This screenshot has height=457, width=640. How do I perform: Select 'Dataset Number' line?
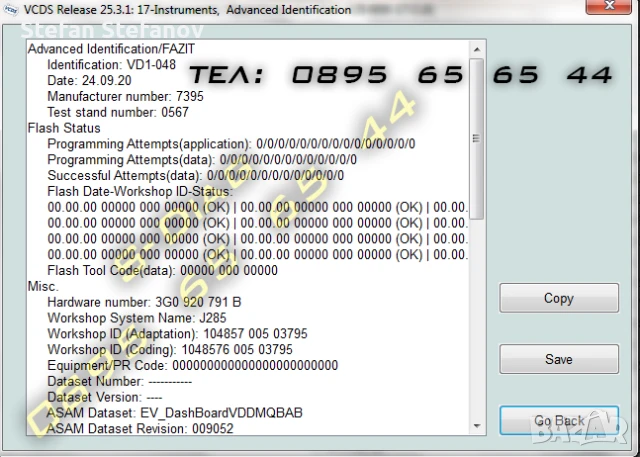[120, 382]
